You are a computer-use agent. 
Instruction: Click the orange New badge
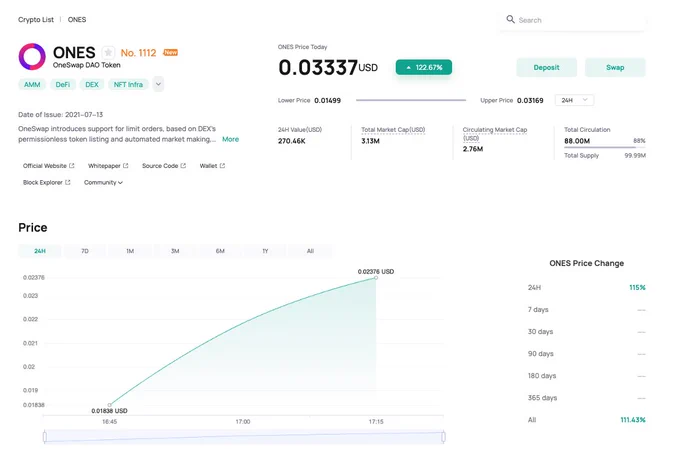coord(170,52)
